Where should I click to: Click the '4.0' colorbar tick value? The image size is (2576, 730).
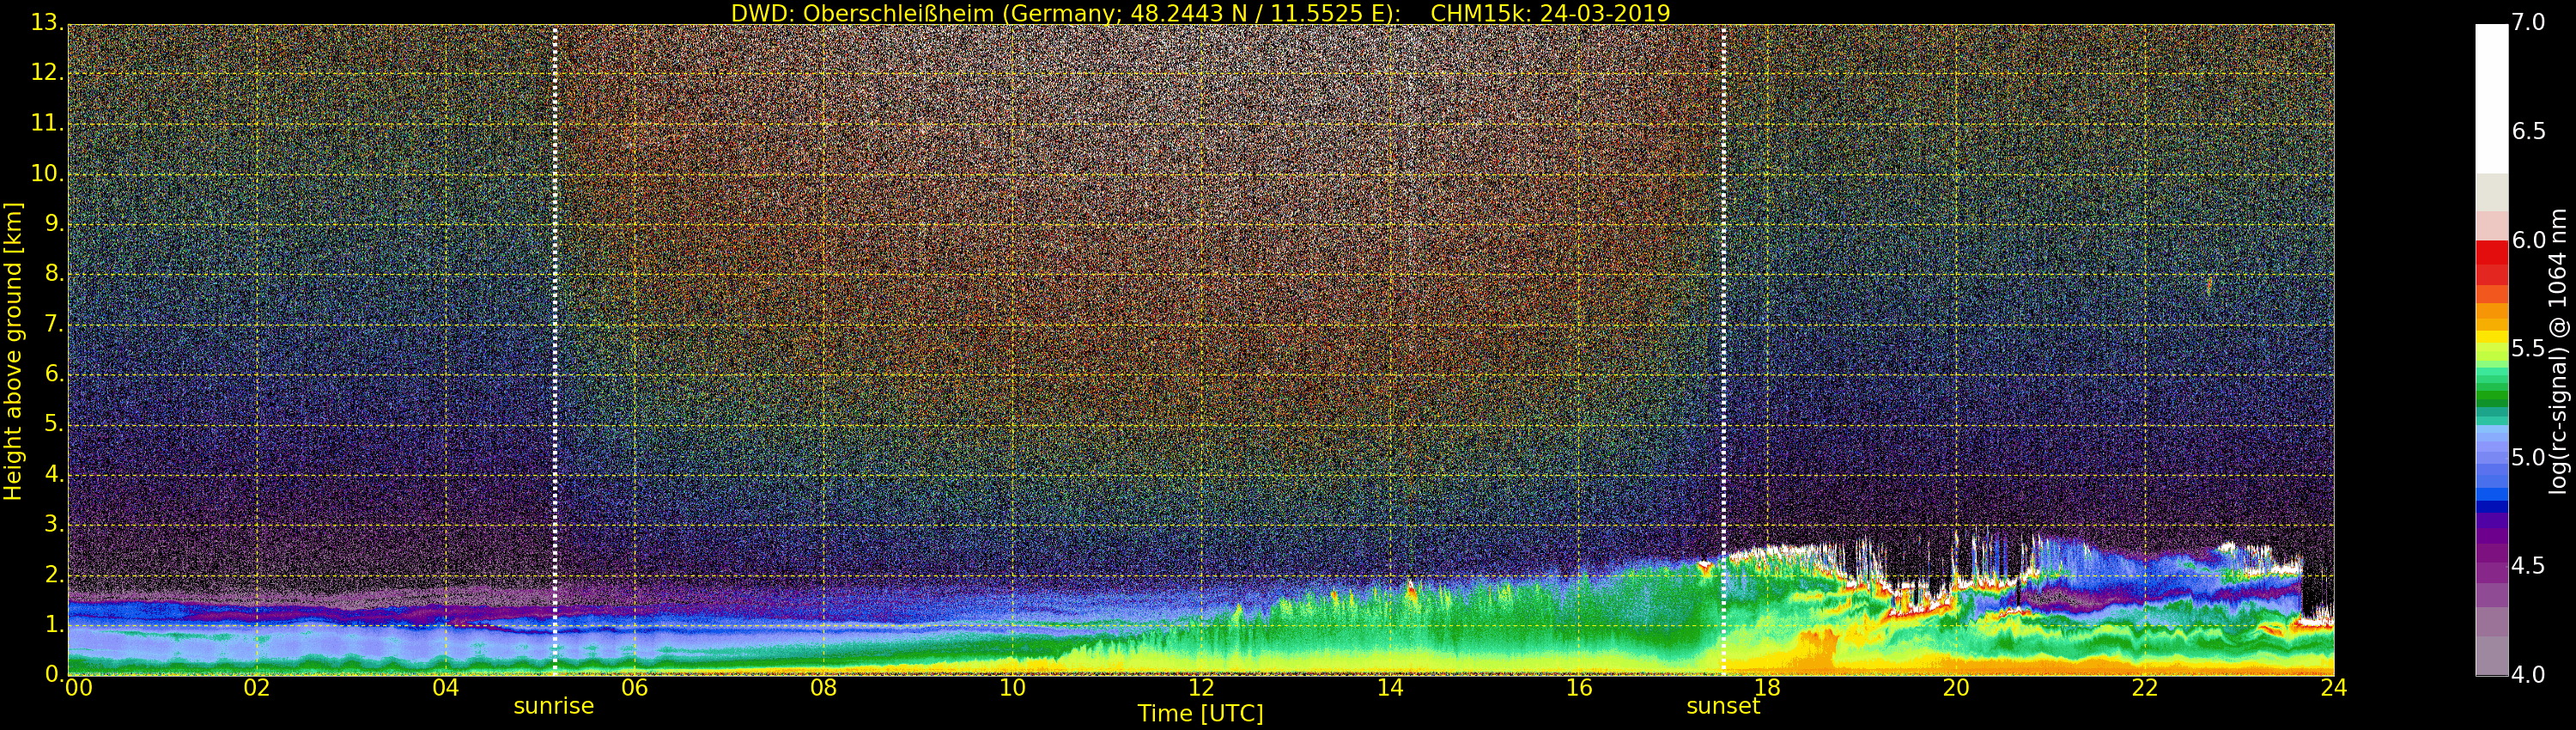click(x=2529, y=675)
